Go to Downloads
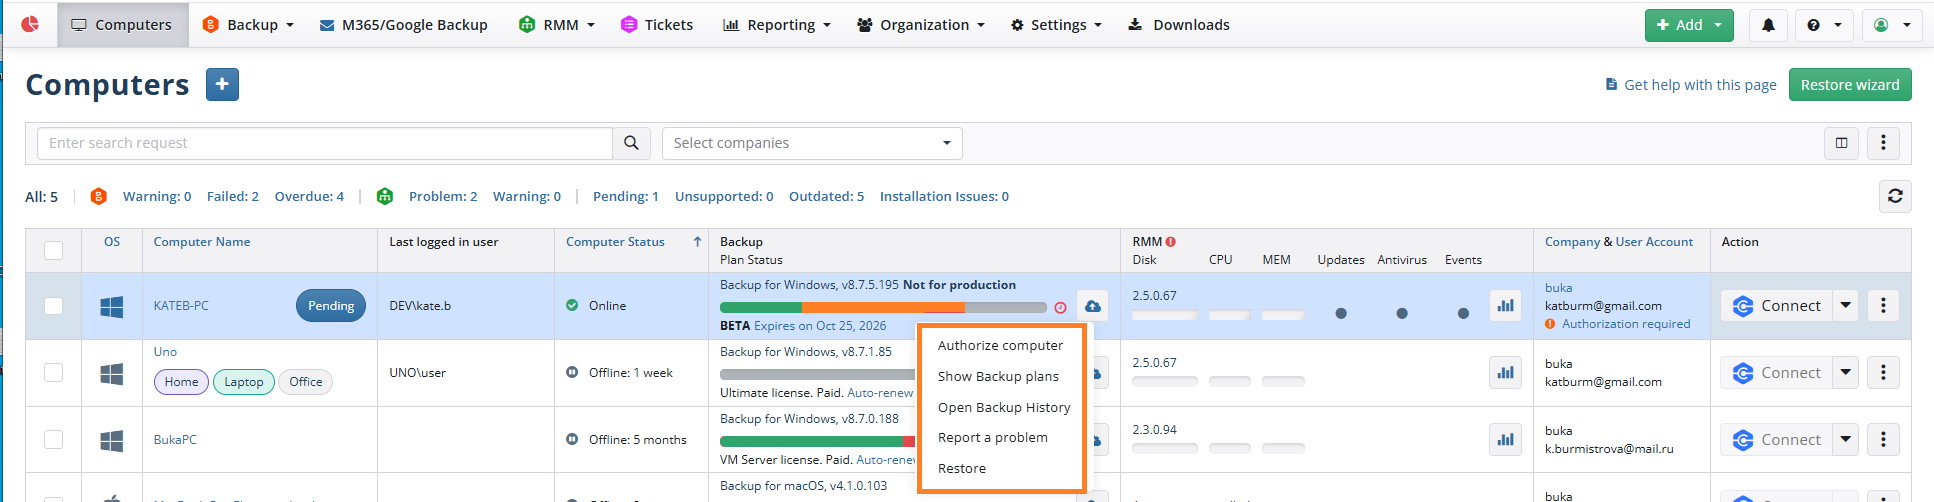This screenshot has width=1934, height=502. 1179,25
